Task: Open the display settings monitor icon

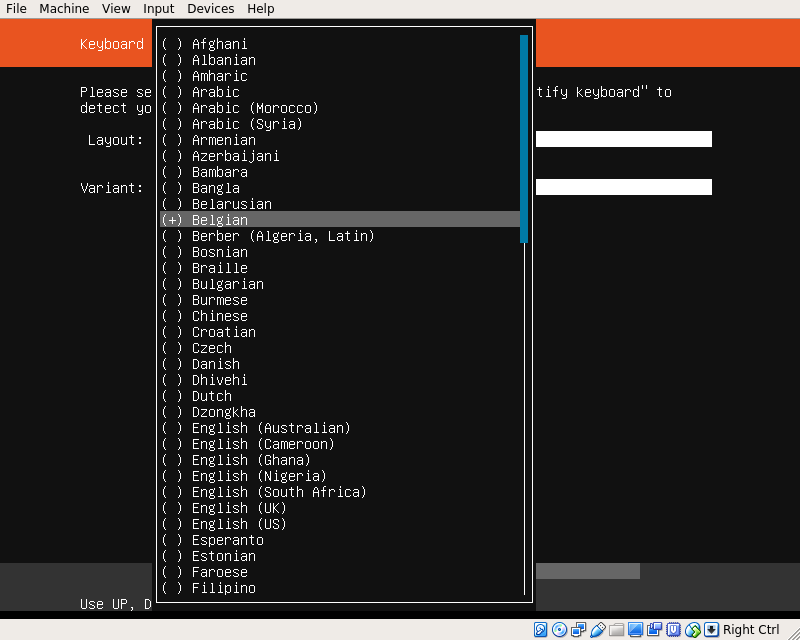Action: [x=635, y=630]
